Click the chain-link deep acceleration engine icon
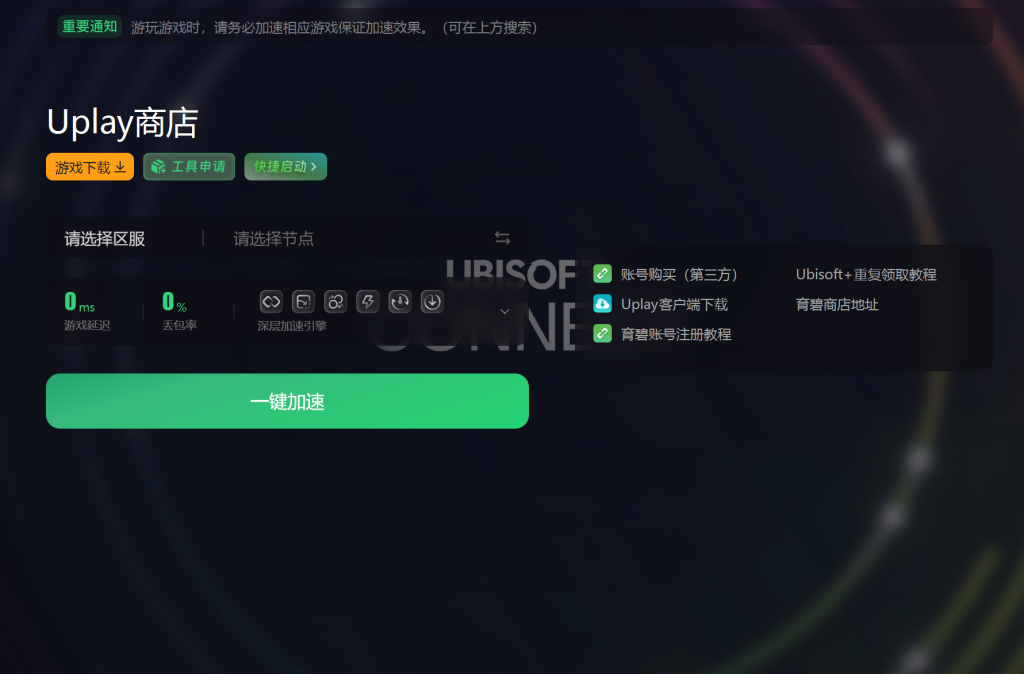Screen dimensions: 1024x674 point(271,302)
